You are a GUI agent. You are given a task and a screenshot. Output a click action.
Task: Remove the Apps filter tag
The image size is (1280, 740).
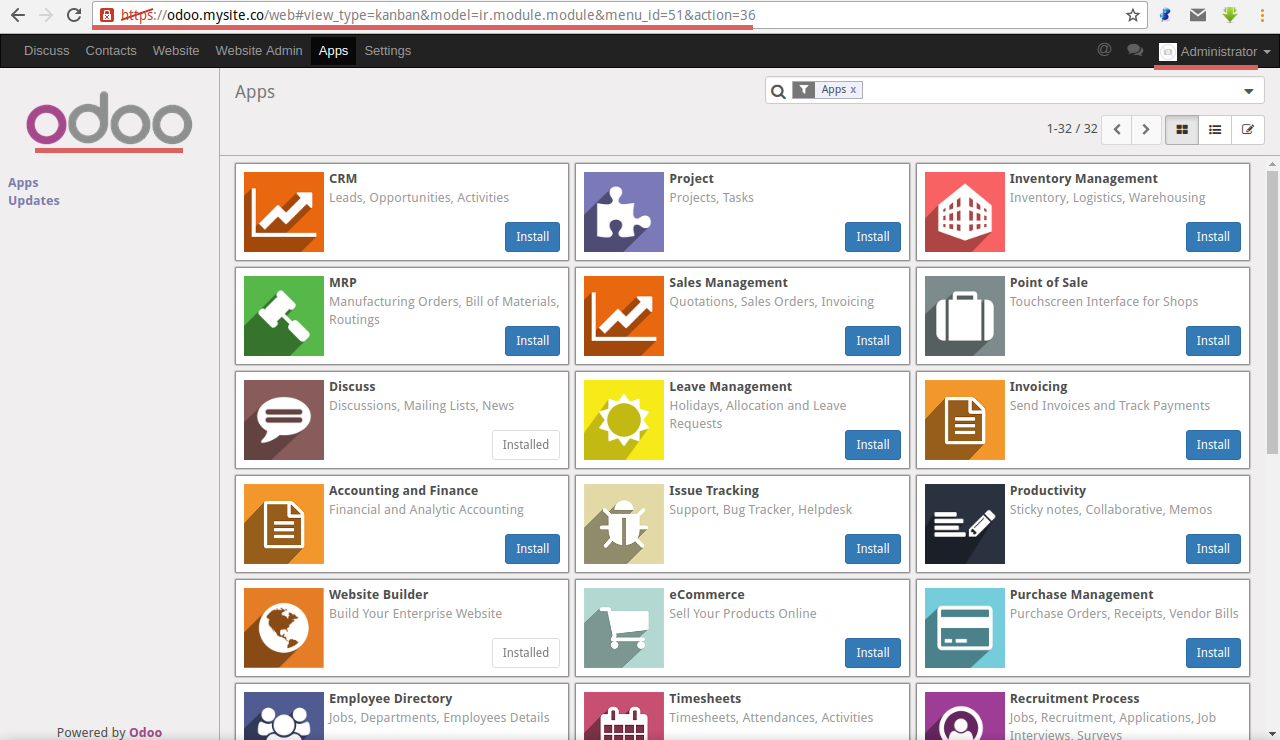point(853,90)
